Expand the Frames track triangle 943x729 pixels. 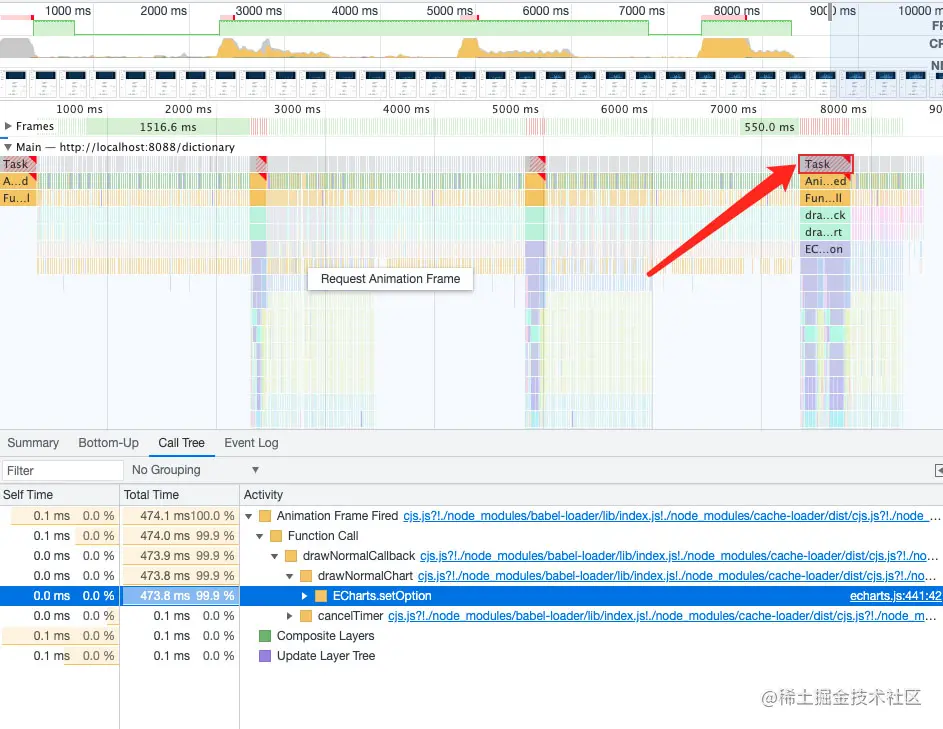8,126
